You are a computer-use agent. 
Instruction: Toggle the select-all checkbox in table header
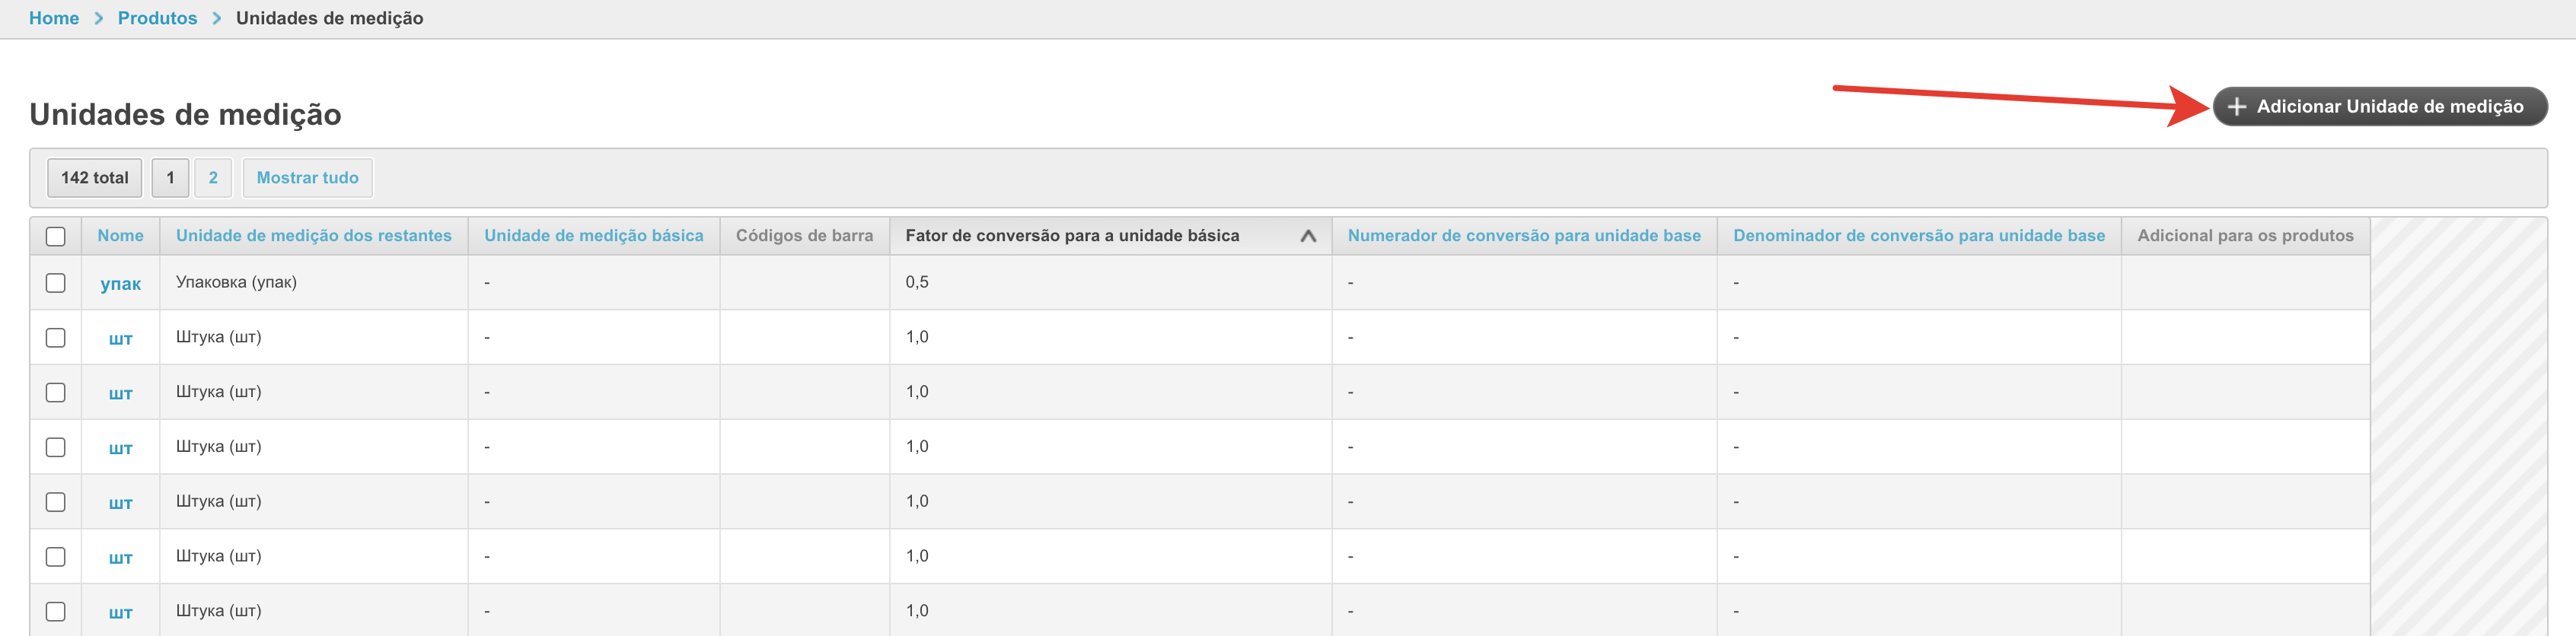click(56, 236)
